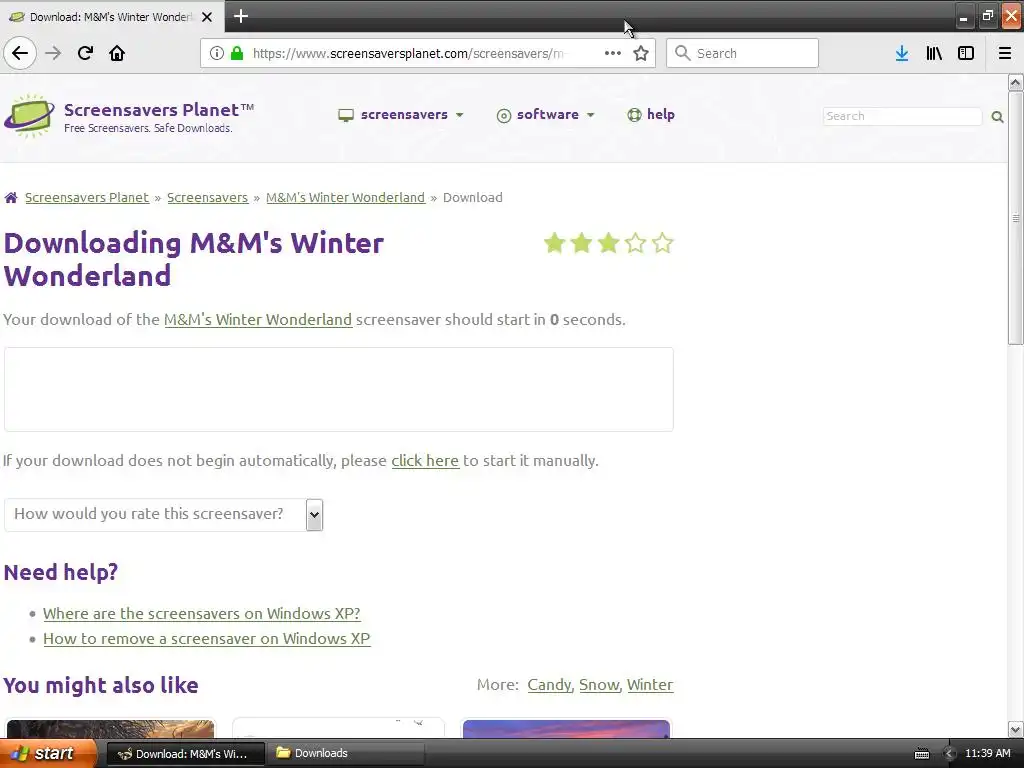Open the Library bookmarks icon

(934, 53)
